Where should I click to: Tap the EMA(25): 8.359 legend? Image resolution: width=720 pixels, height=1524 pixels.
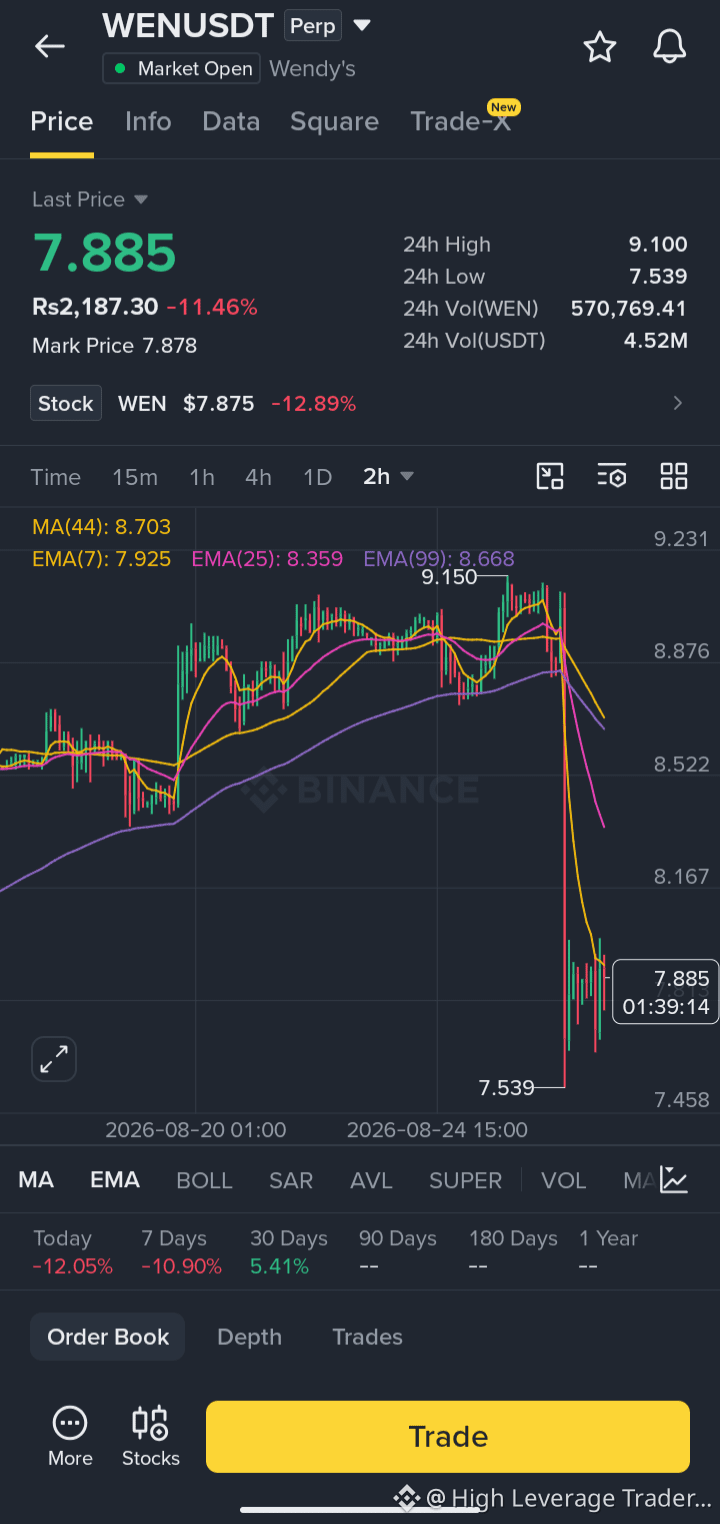267,559
